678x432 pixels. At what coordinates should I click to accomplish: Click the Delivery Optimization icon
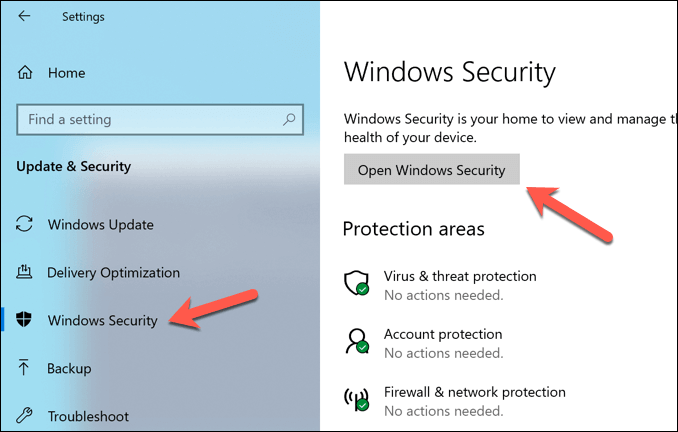pos(25,272)
